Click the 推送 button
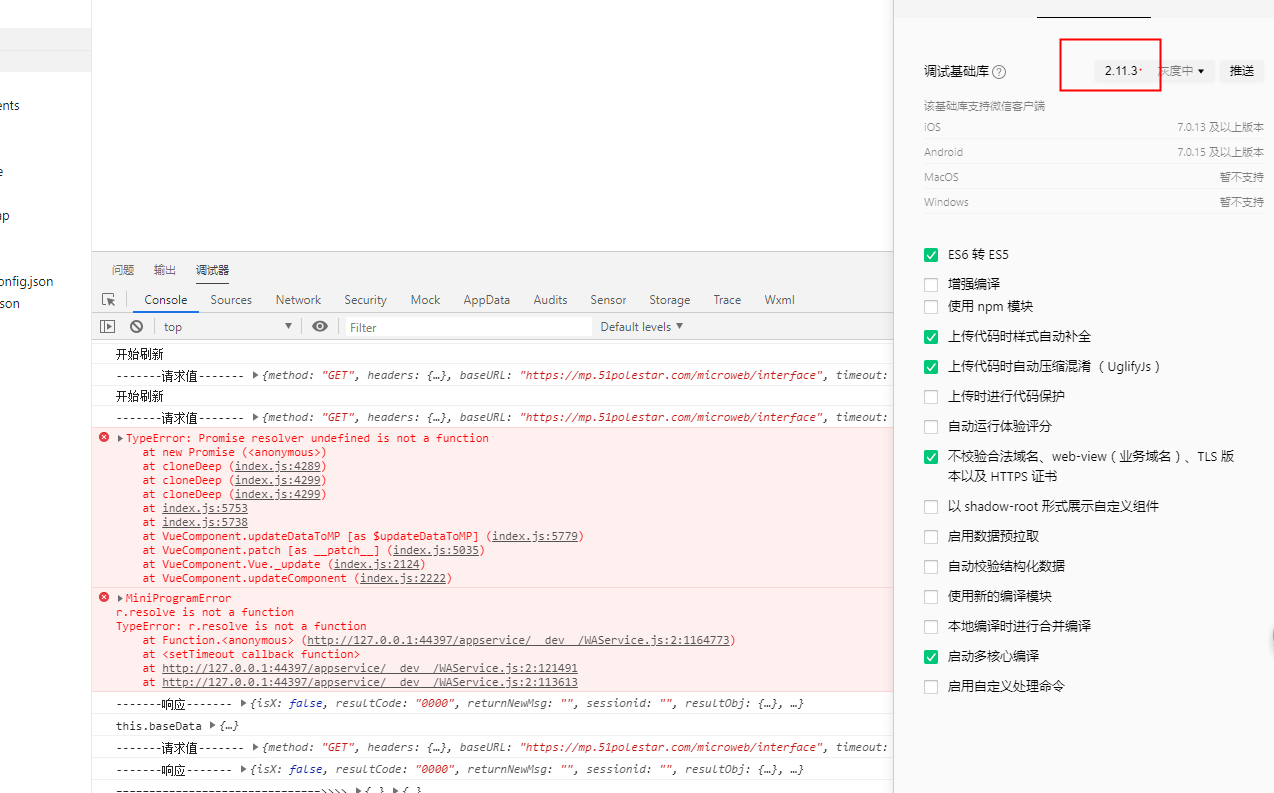 (1241, 71)
